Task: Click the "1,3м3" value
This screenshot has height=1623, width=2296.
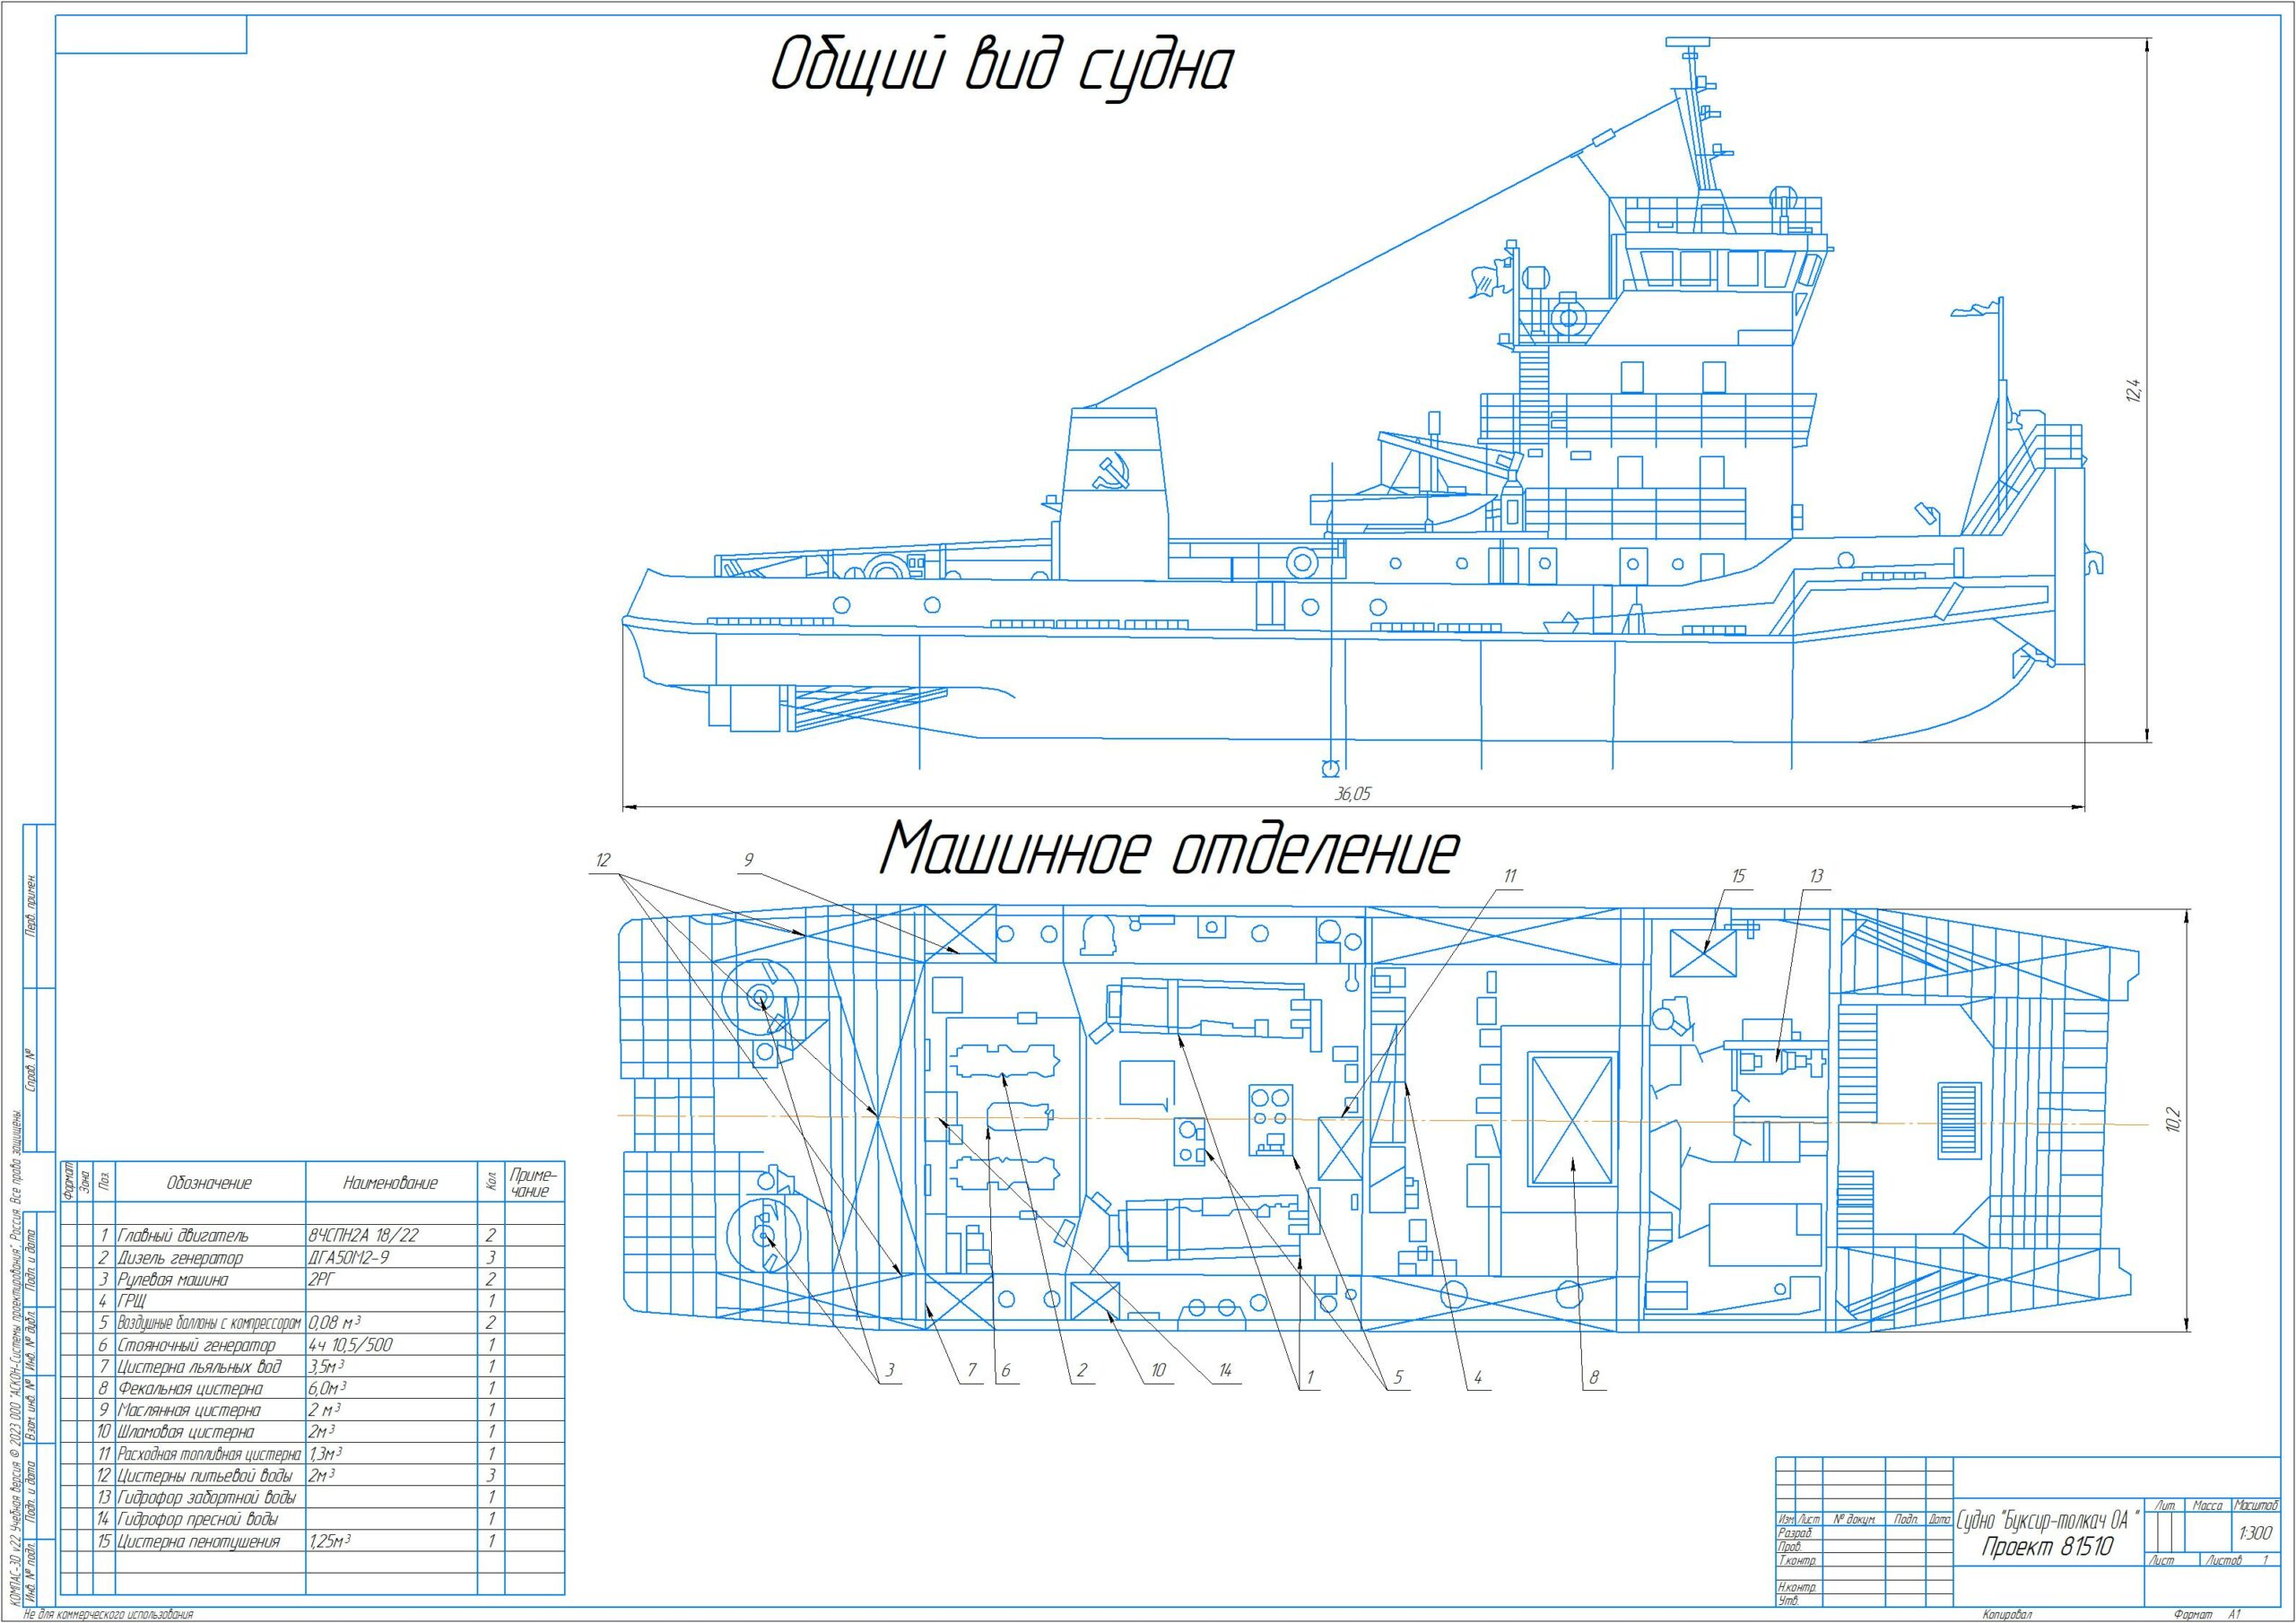Action: 327,1454
